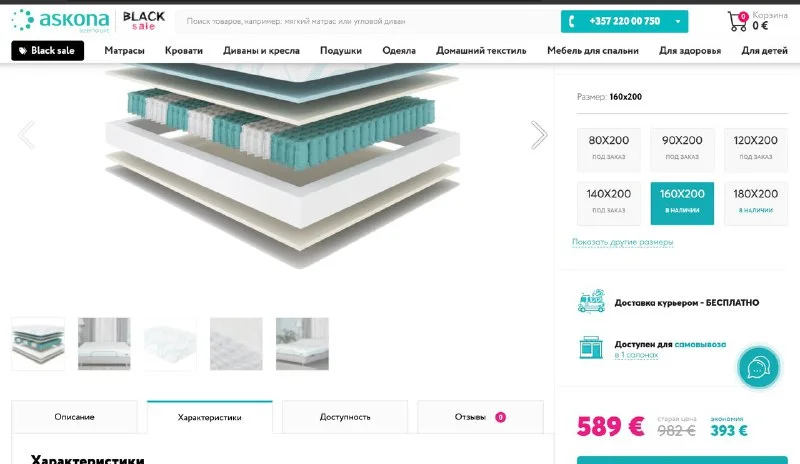Click the store pickup icon

point(591,348)
